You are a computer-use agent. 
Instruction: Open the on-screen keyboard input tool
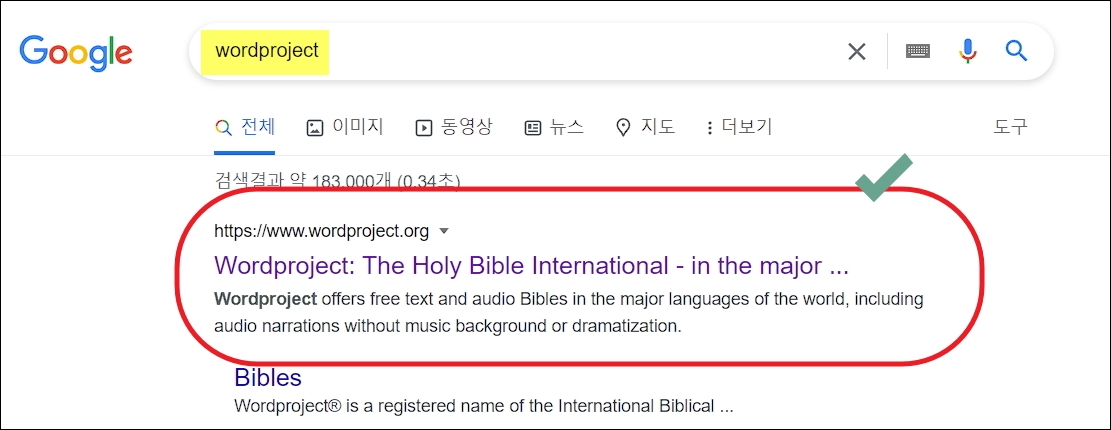point(918,51)
